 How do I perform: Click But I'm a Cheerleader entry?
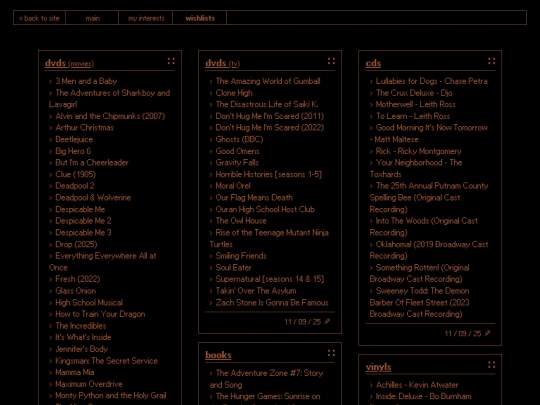pyautogui.click(x=92, y=163)
